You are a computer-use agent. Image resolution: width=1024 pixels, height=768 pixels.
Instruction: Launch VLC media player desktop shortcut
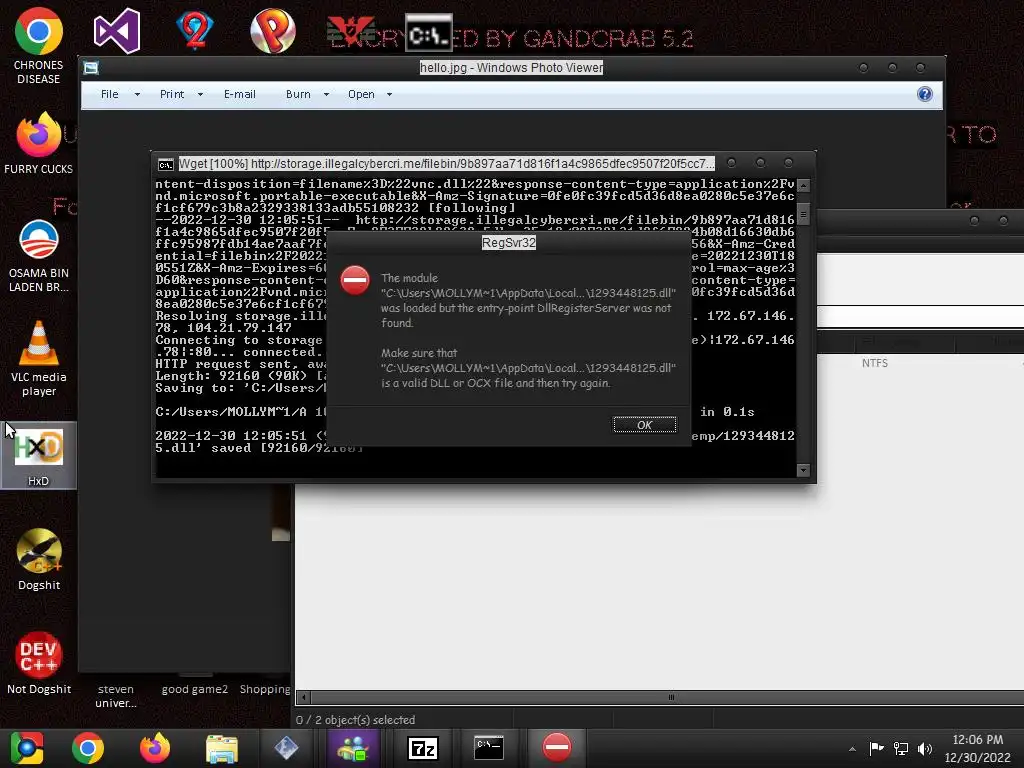[39, 359]
